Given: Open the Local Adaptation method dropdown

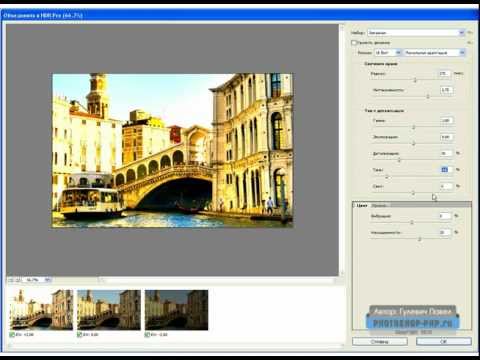Looking at the screenshot, I should point(435,53).
